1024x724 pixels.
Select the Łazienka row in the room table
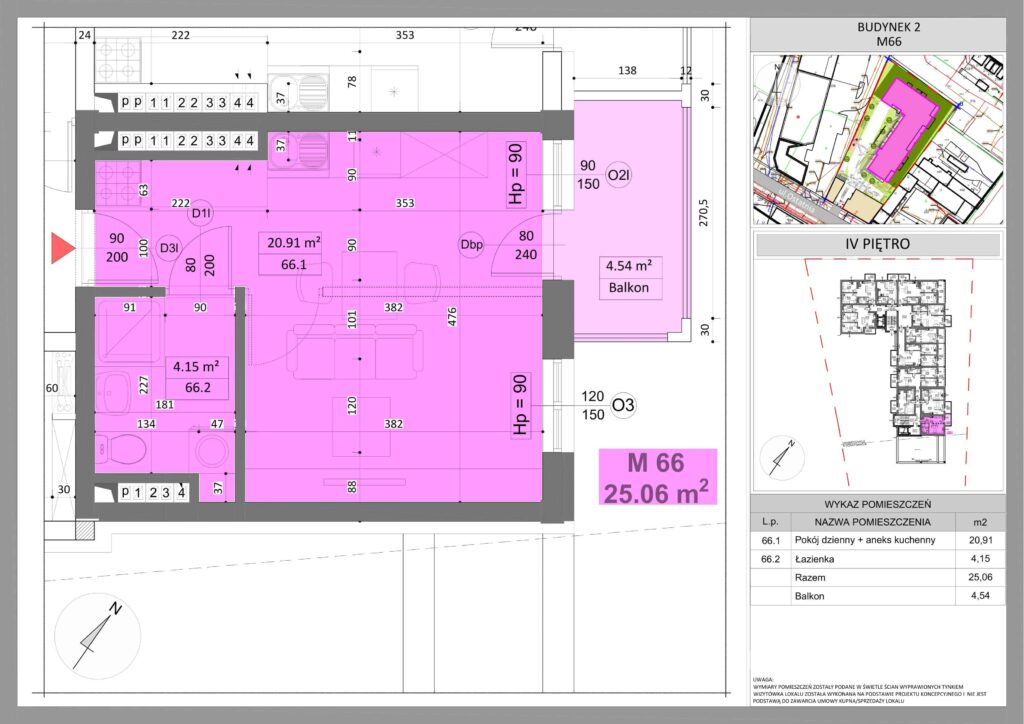877,559
